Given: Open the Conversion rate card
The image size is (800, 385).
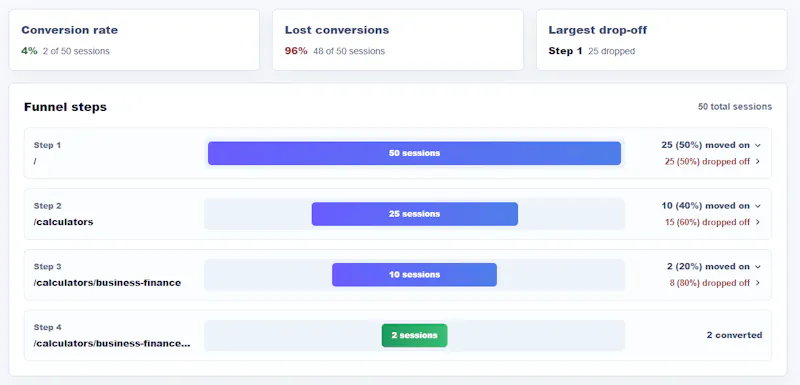Looking at the screenshot, I should pos(134,40).
